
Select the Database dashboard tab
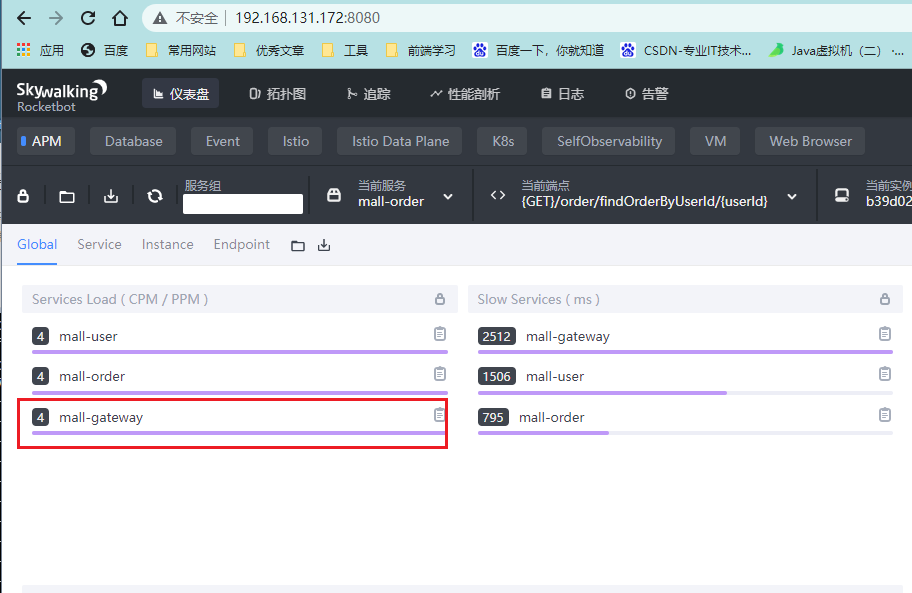point(133,141)
